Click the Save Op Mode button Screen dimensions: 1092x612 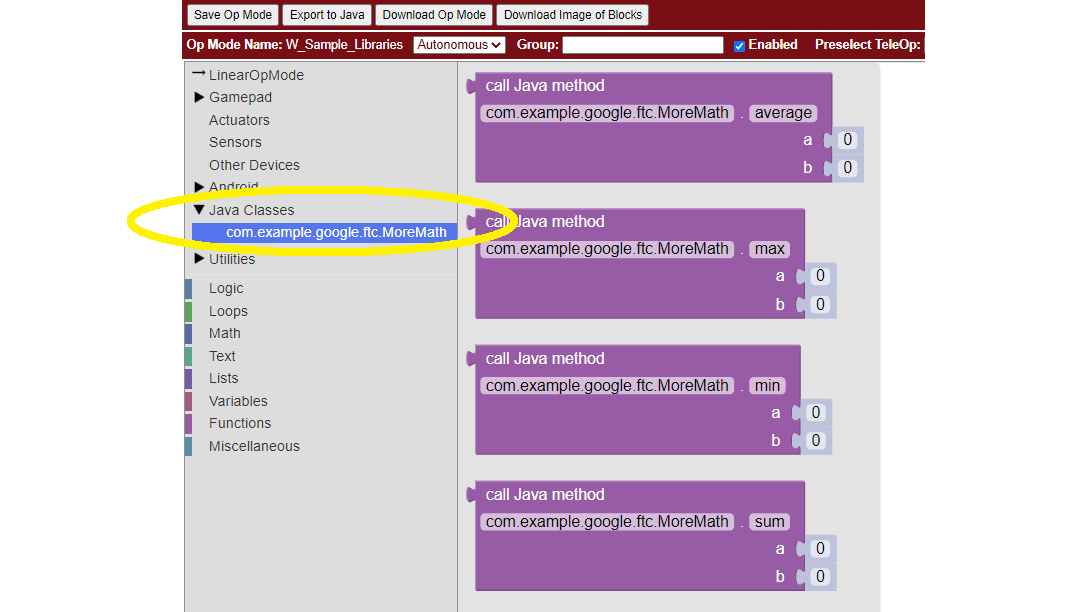click(x=232, y=15)
